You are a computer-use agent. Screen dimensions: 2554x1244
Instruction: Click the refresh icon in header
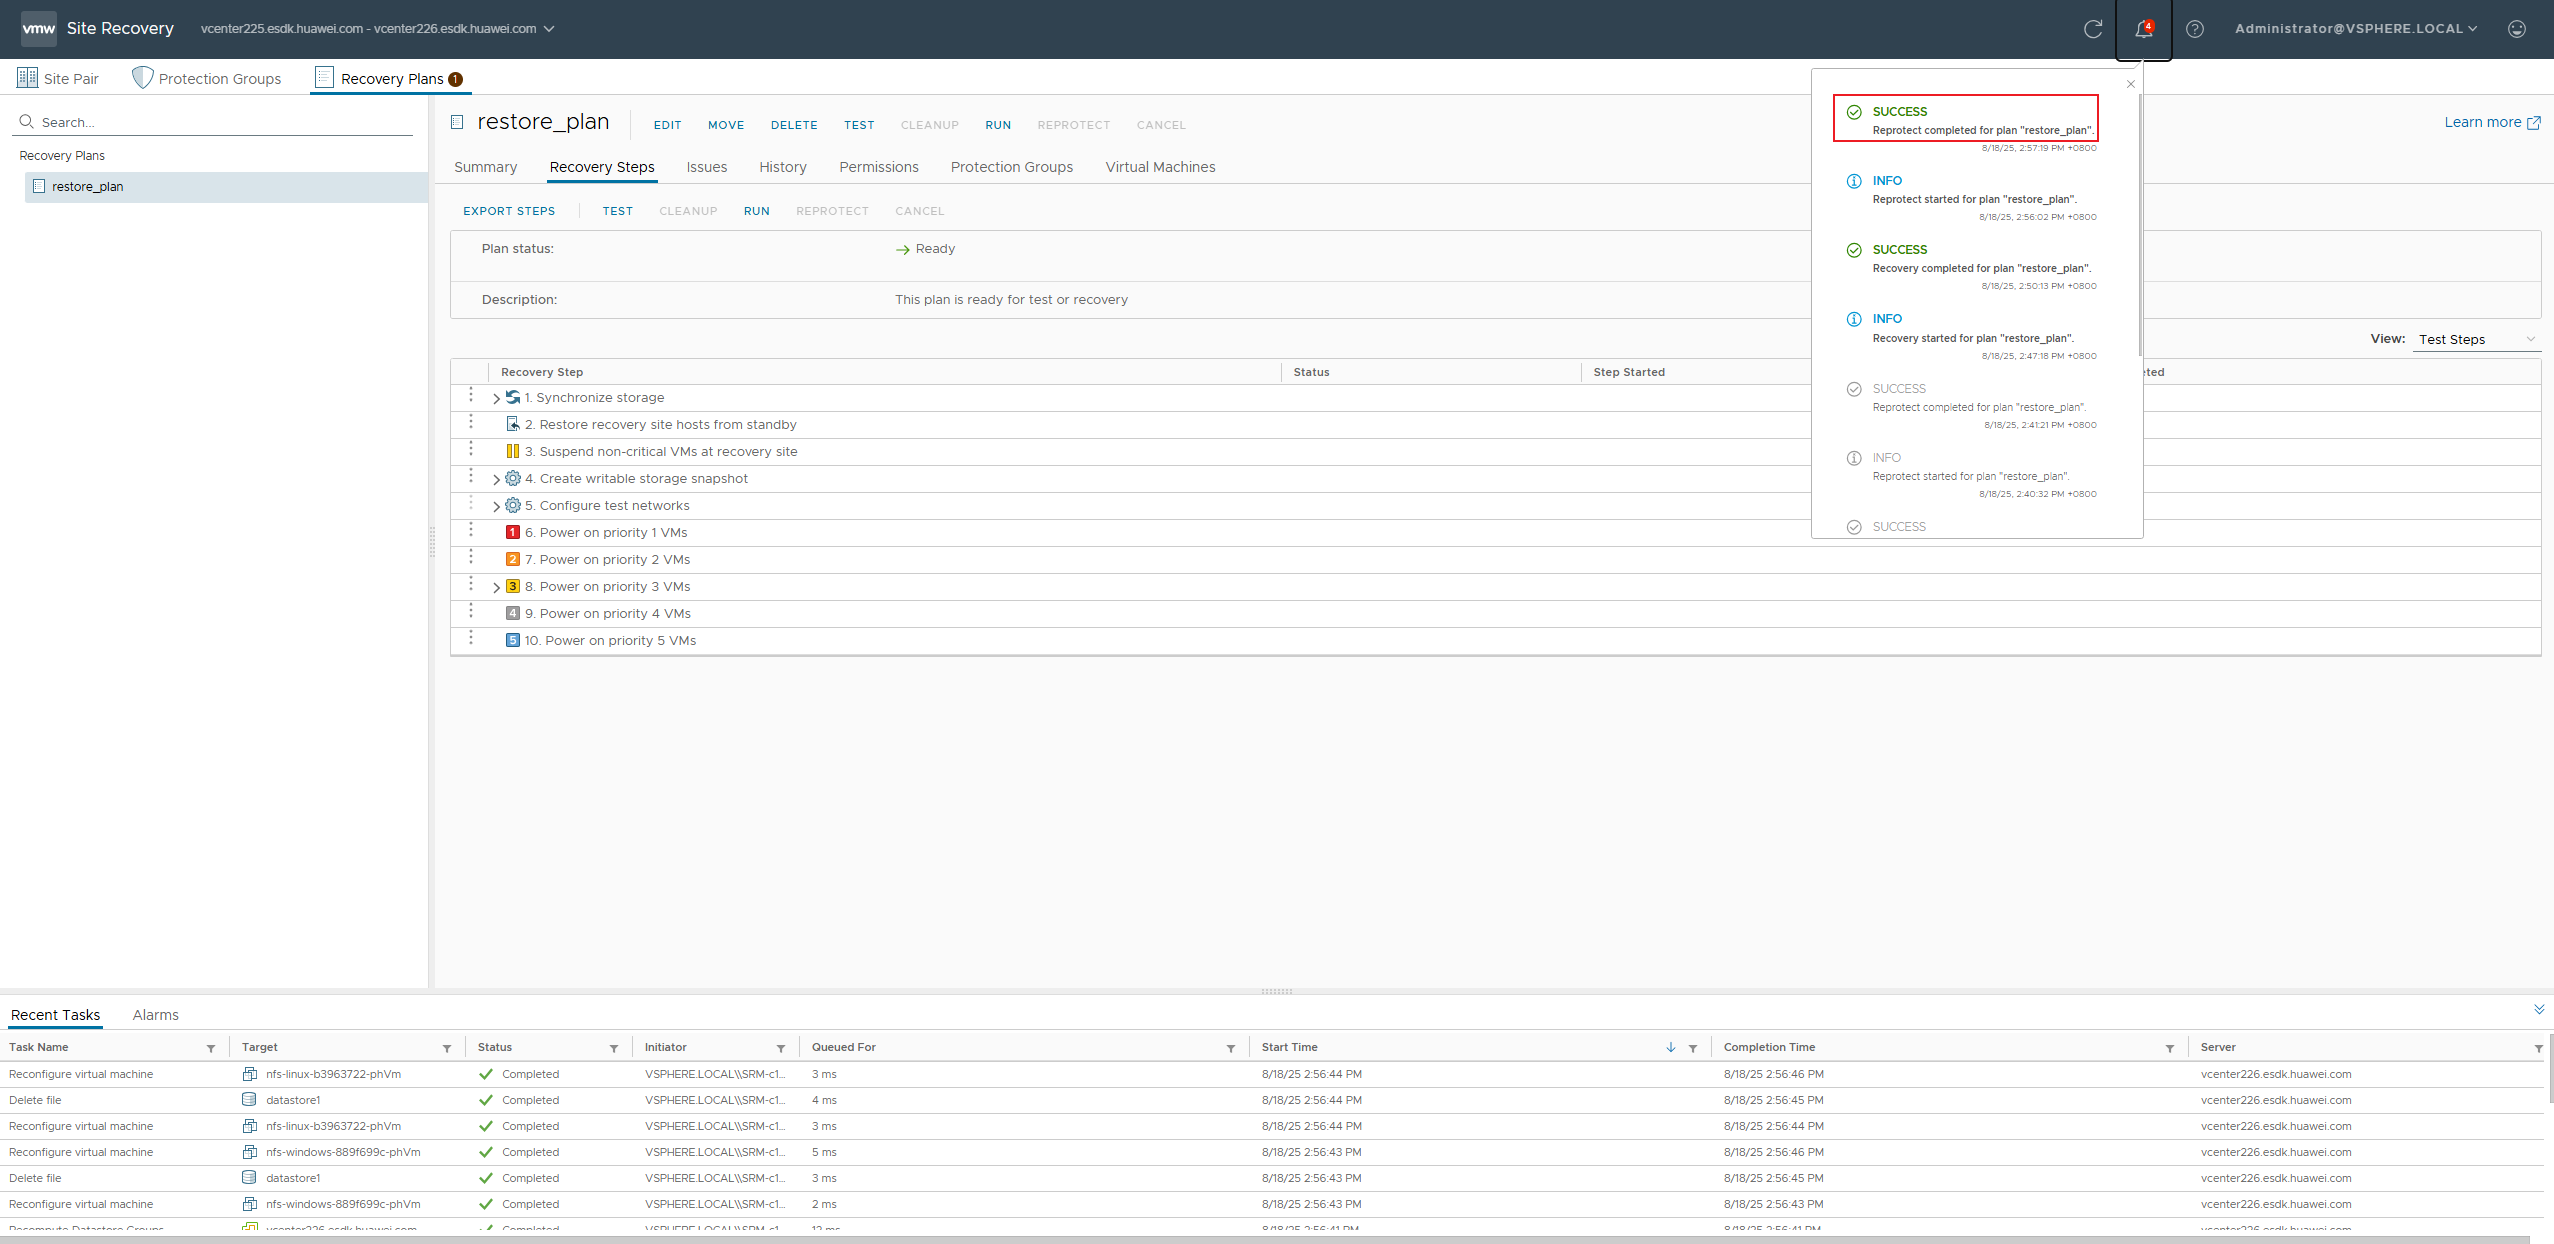tap(2093, 29)
